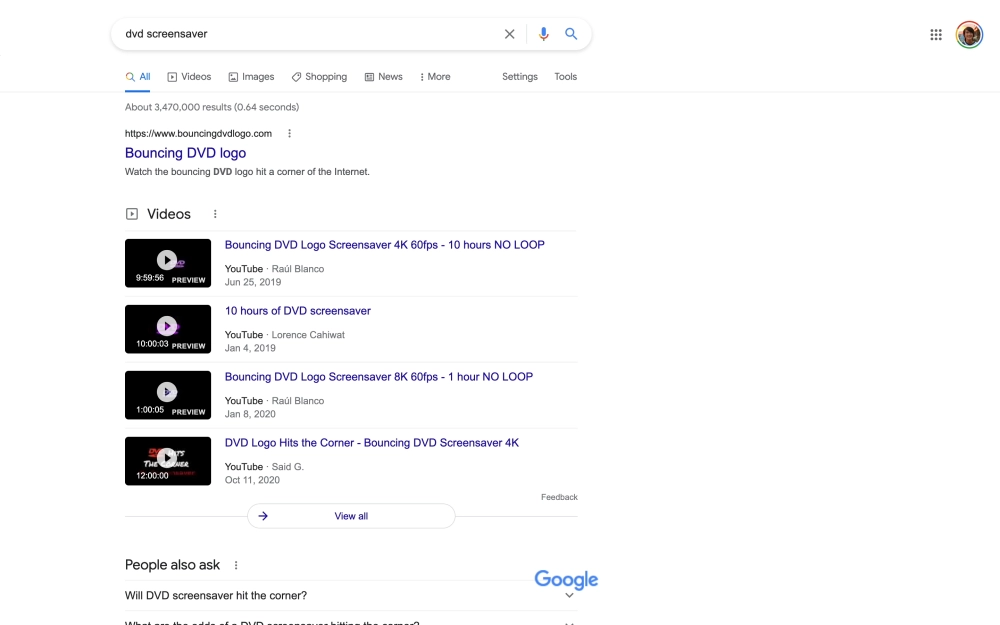Click the 'Oct 11, 2020' date text
The image size is (1000, 625).
252,480
